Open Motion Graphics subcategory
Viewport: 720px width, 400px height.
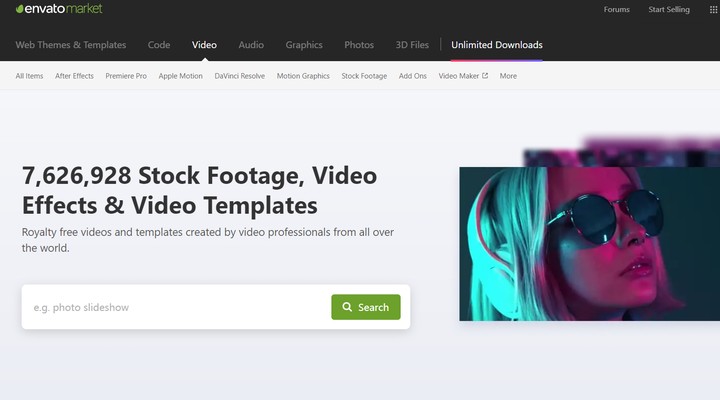(x=303, y=76)
